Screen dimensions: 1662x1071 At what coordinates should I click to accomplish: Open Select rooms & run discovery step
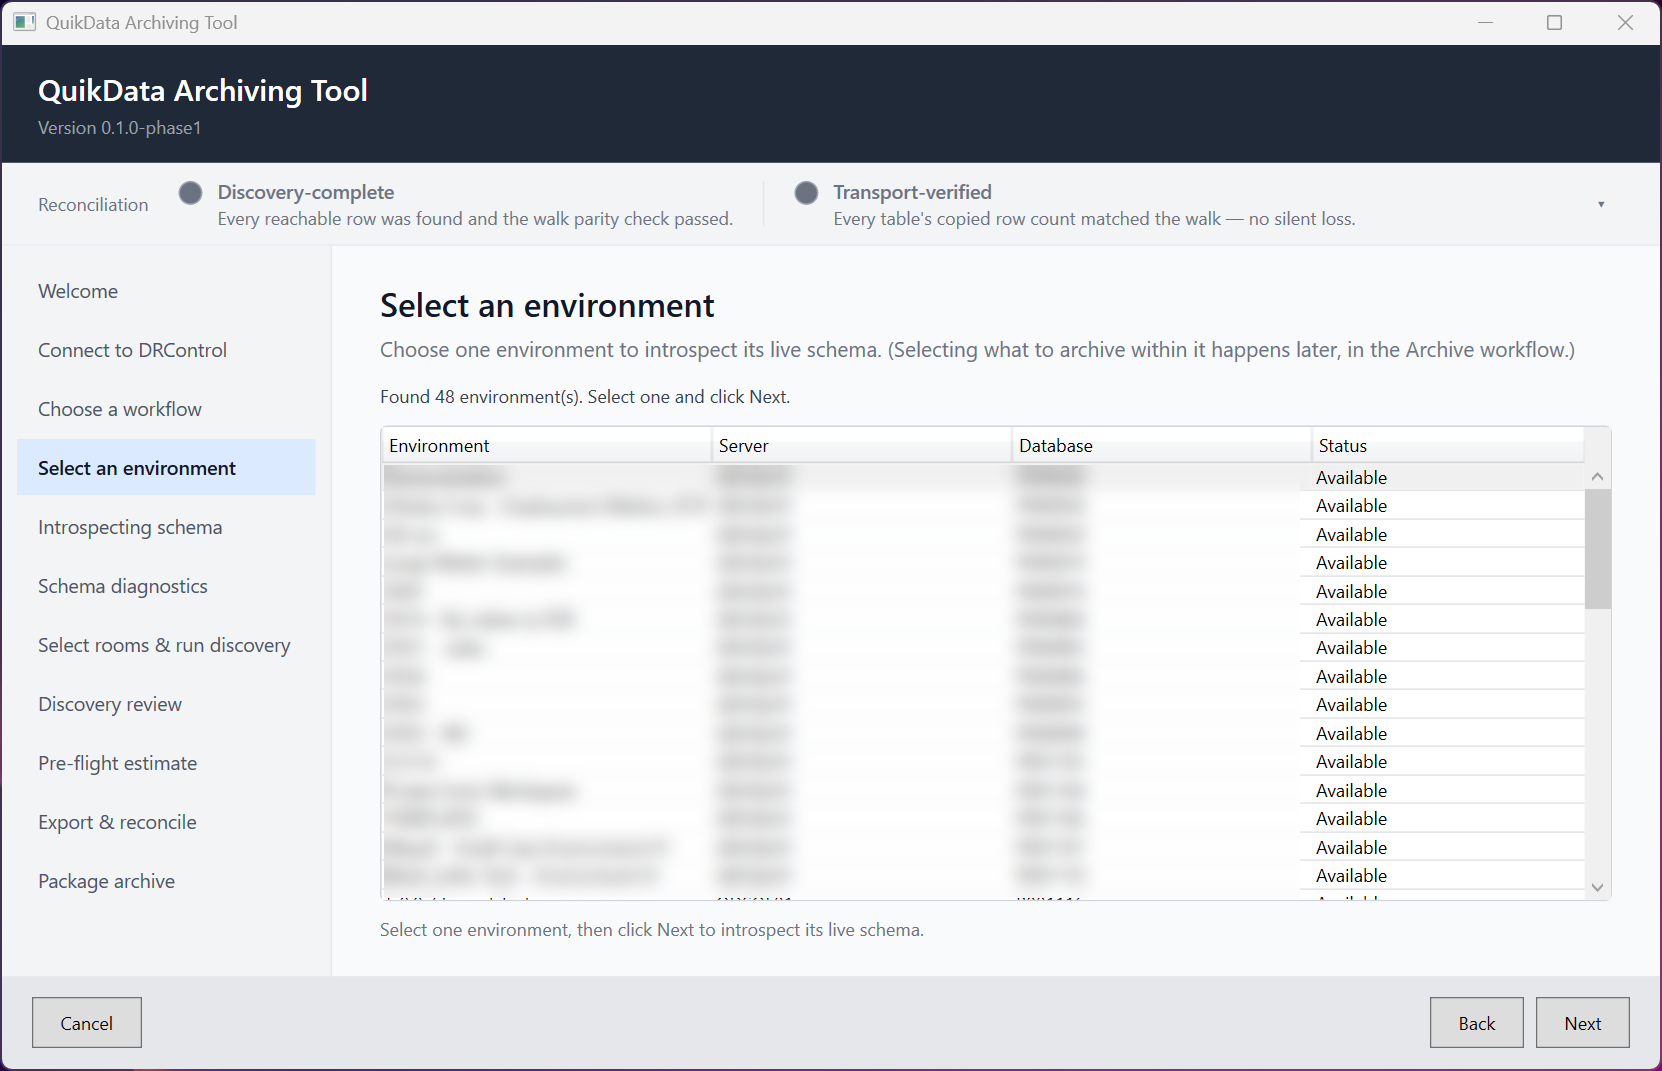[166, 645]
